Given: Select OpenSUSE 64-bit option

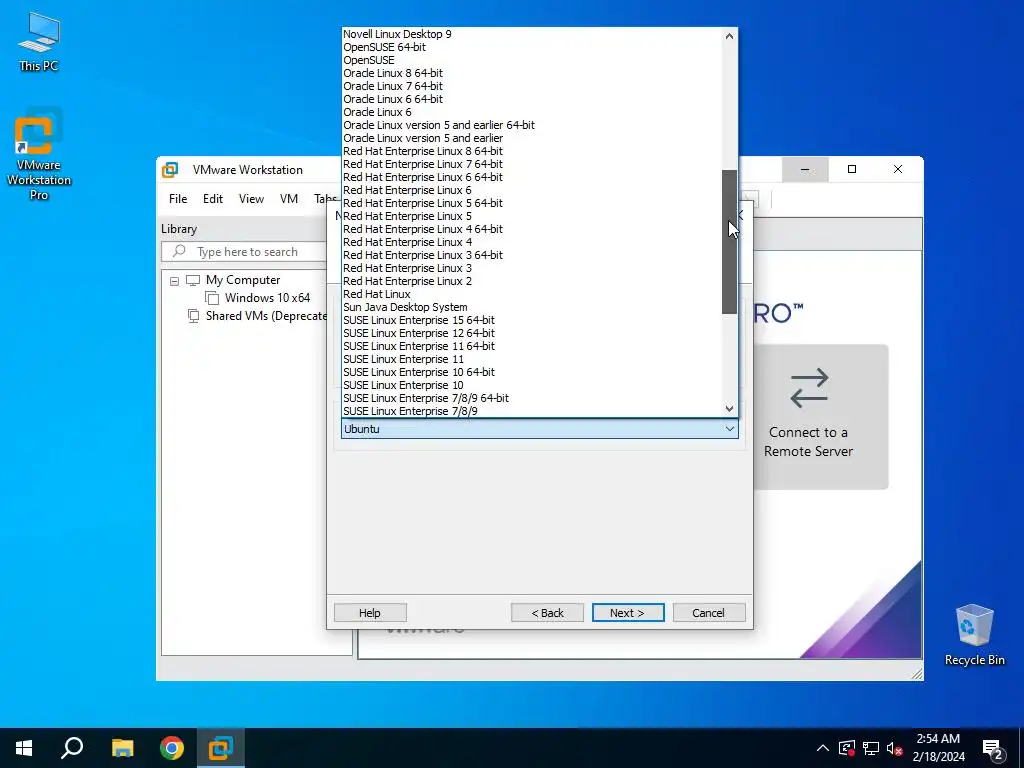Looking at the screenshot, I should coord(385,47).
